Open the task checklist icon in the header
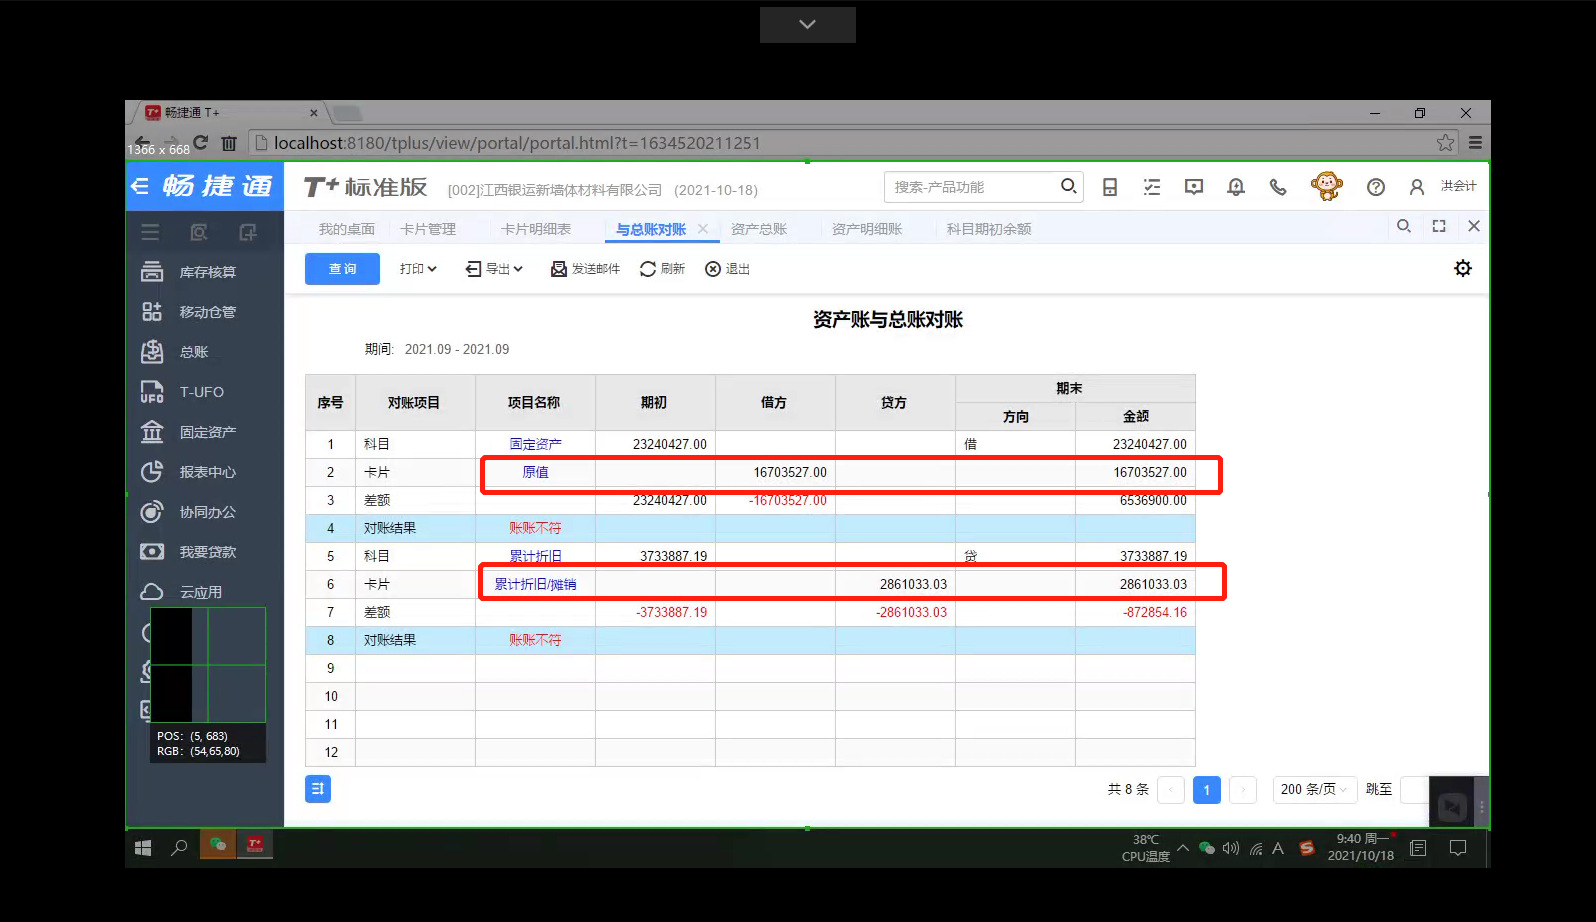Viewport: 1596px width, 922px height. (x=1152, y=187)
